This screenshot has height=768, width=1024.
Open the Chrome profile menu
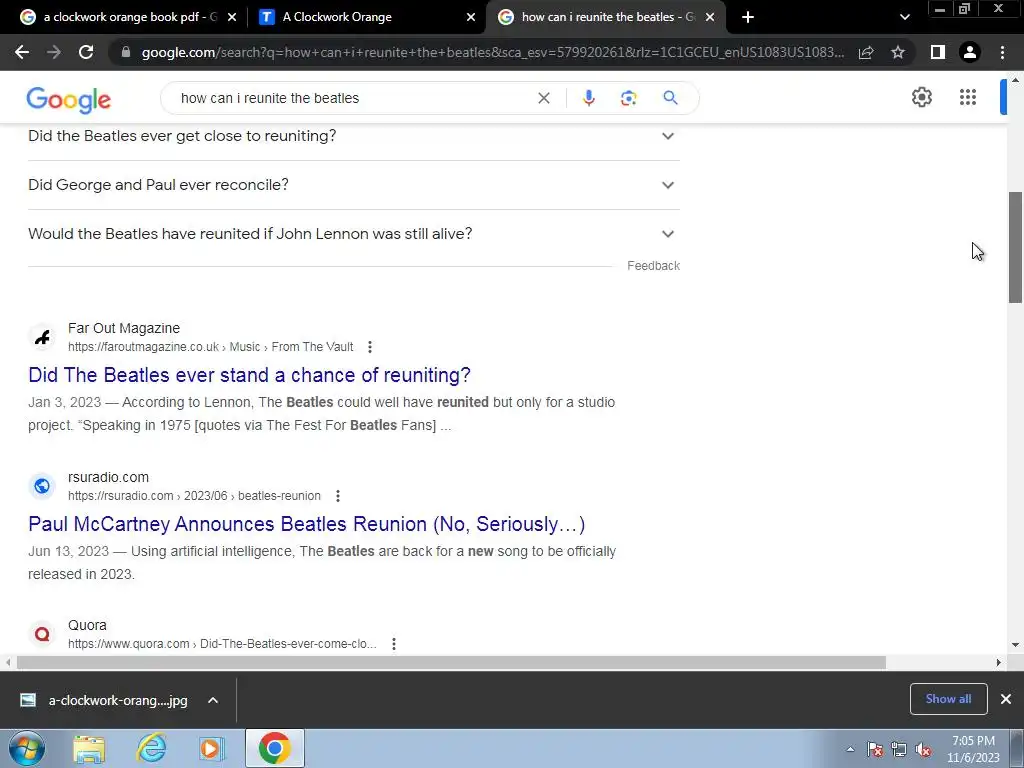[970, 52]
